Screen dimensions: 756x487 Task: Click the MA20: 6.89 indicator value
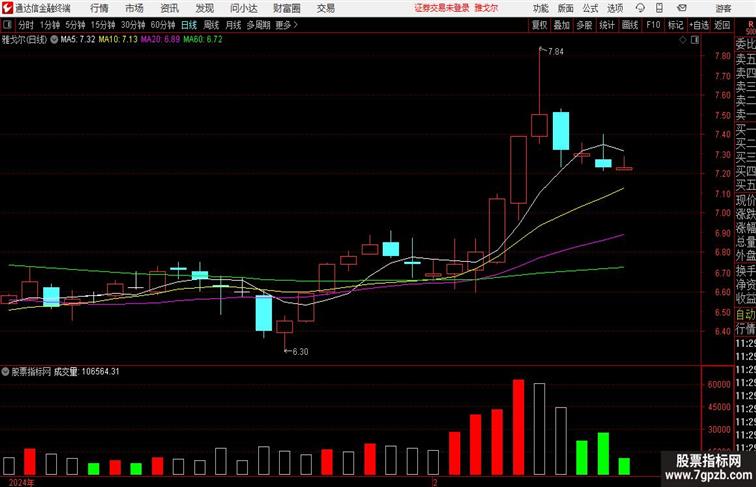[x=161, y=40]
